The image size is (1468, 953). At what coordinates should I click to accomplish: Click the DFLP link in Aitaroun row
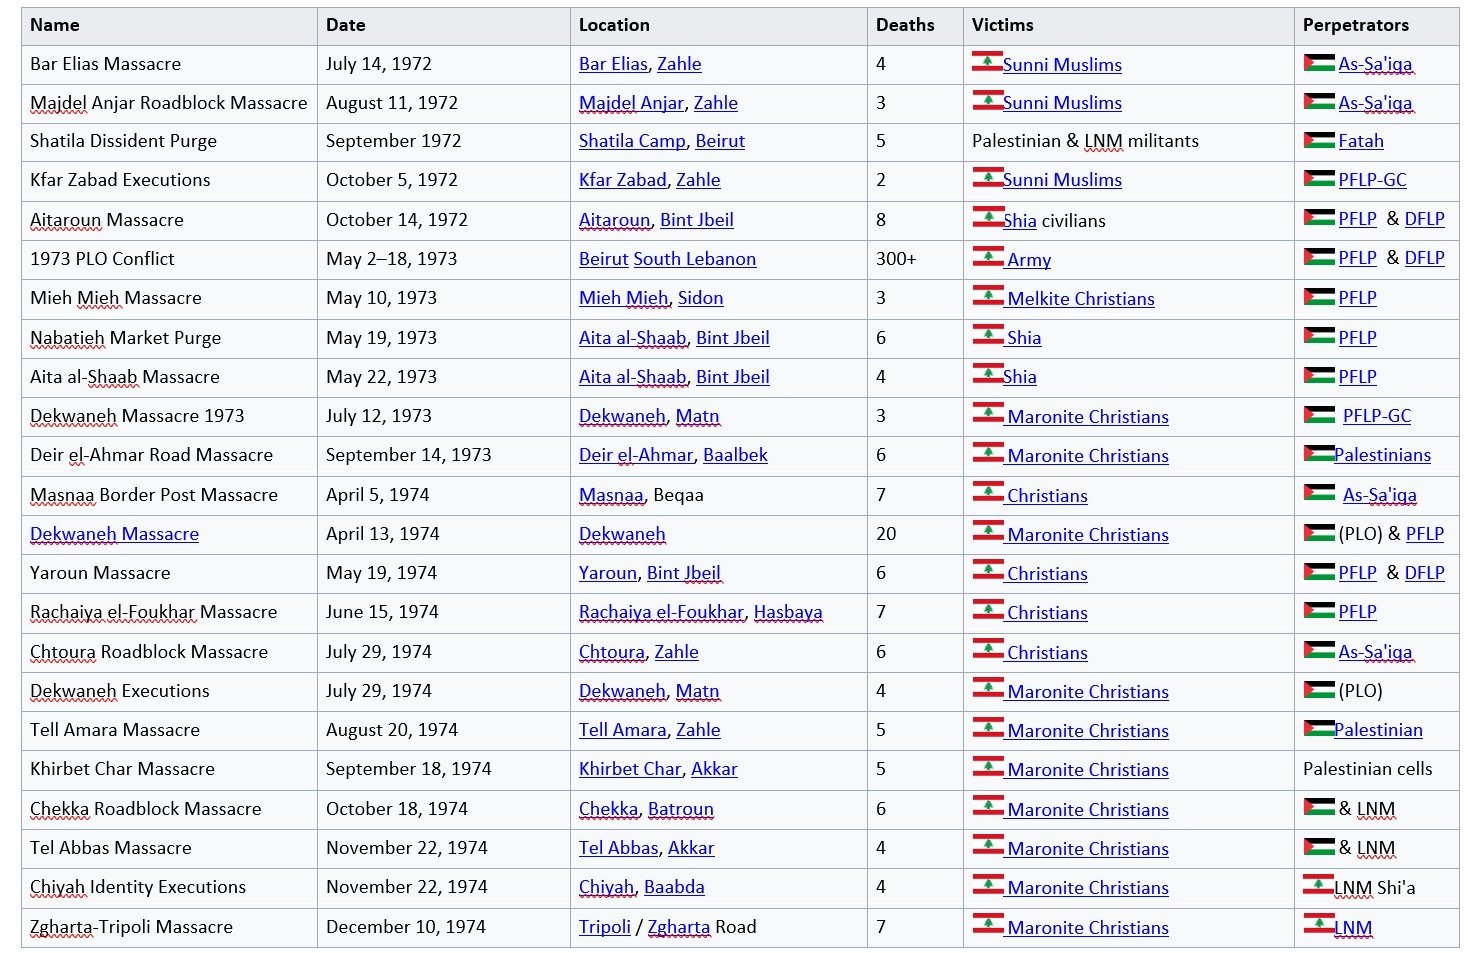coord(1424,219)
